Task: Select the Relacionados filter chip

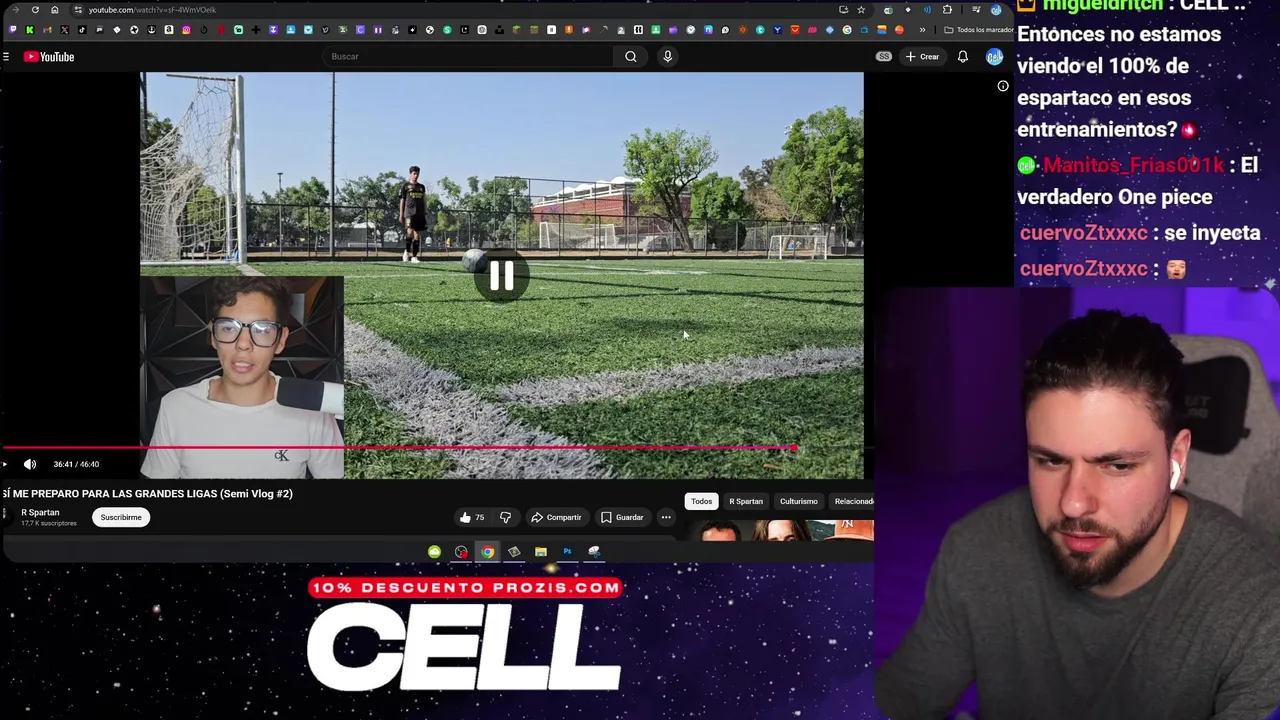Action: (852, 501)
